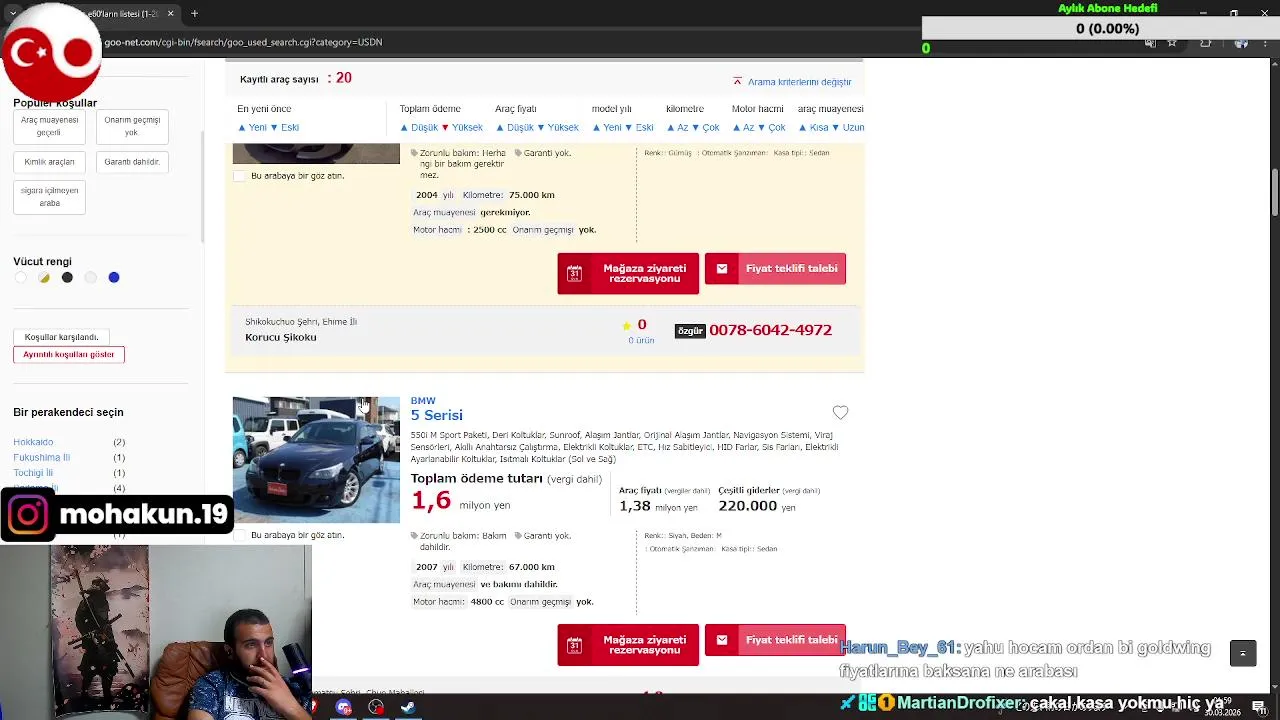Click the yellow star rating icon for Korucu Şikoku
Viewport: 1280px width, 720px height.
[x=627, y=325]
